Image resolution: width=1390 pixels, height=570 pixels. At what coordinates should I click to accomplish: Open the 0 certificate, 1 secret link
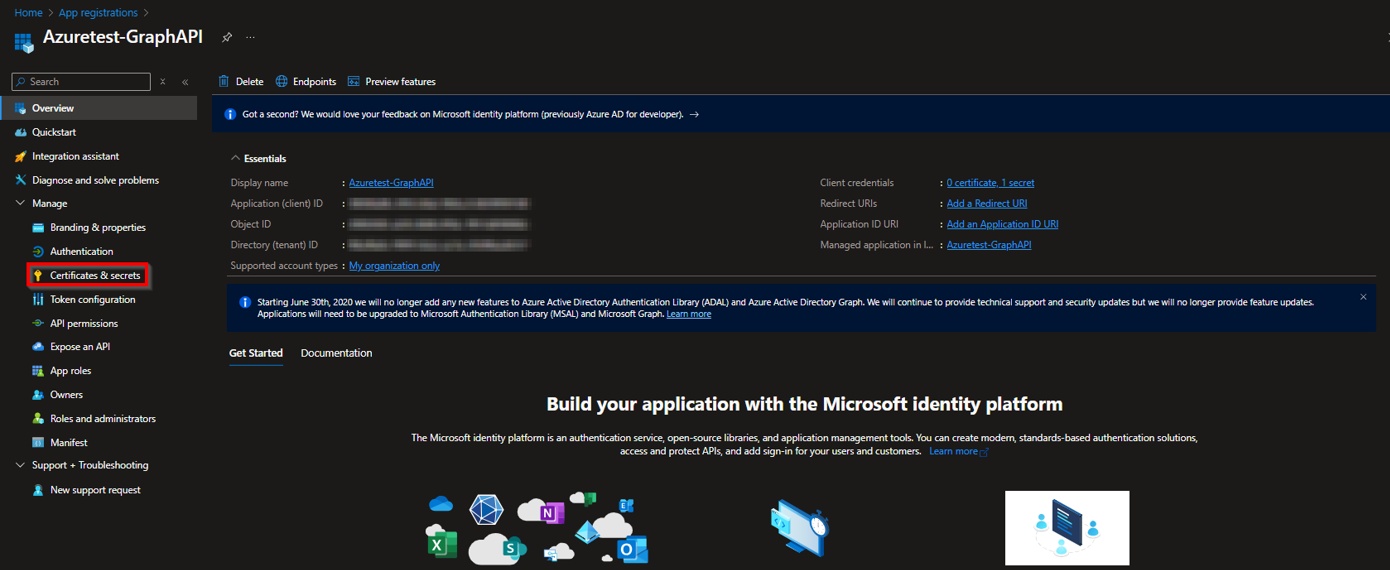click(991, 183)
